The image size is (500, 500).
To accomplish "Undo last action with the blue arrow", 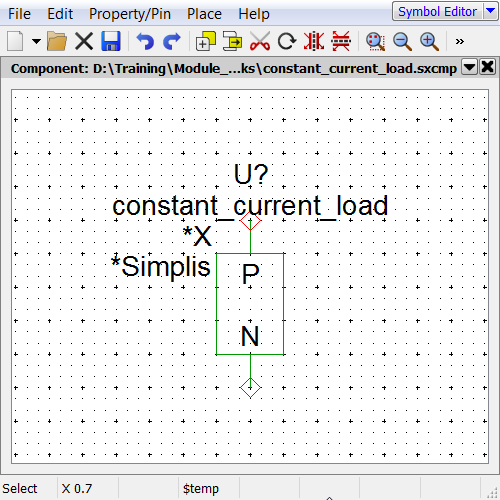I will point(145,41).
